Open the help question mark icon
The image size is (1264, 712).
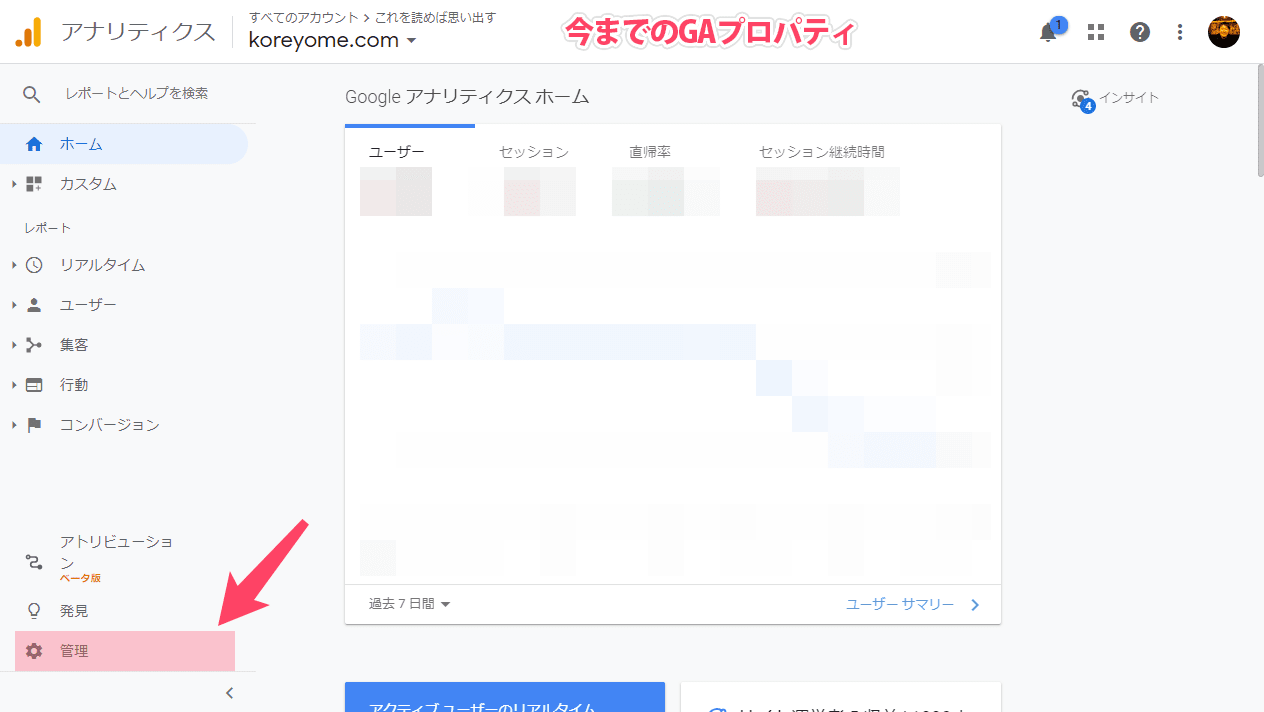[x=1140, y=32]
